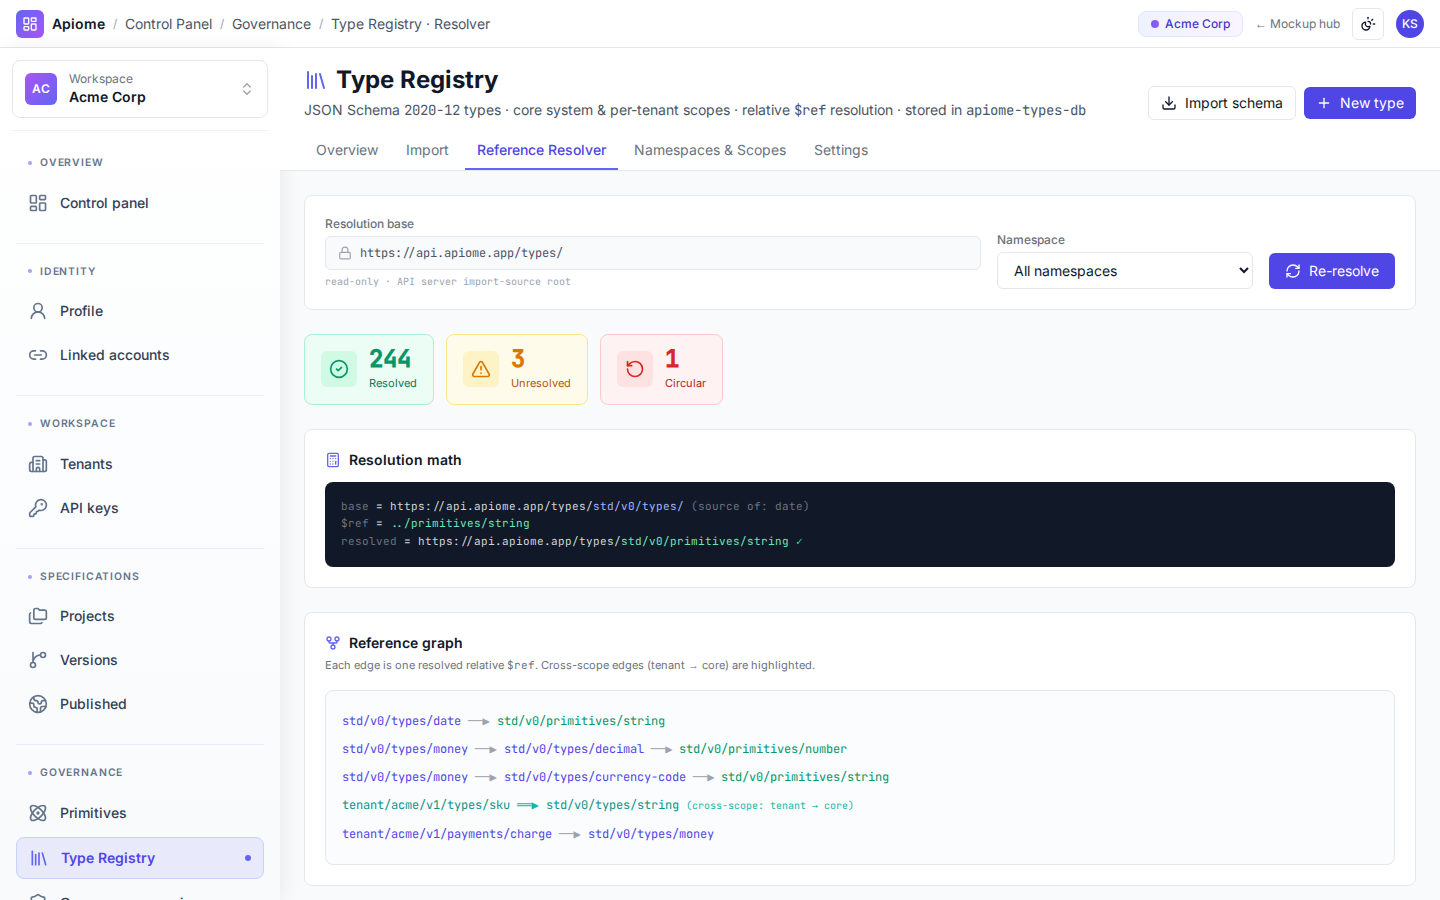Click the Apiome logo icon
This screenshot has width=1440, height=900.
point(30,24)
